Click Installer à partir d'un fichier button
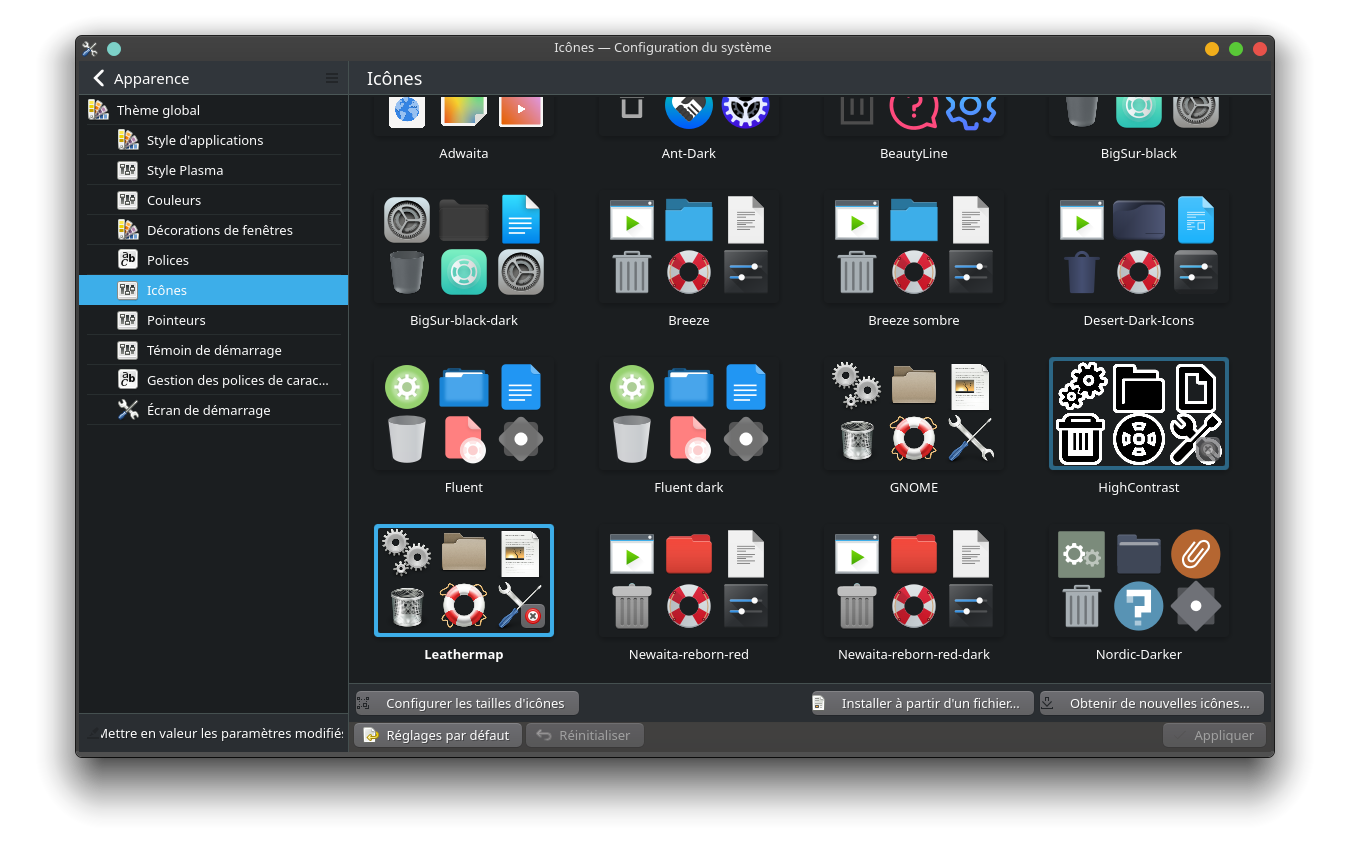Viewport: 1350px width, 843px height. pyautogui.click(x=922, y=703)
